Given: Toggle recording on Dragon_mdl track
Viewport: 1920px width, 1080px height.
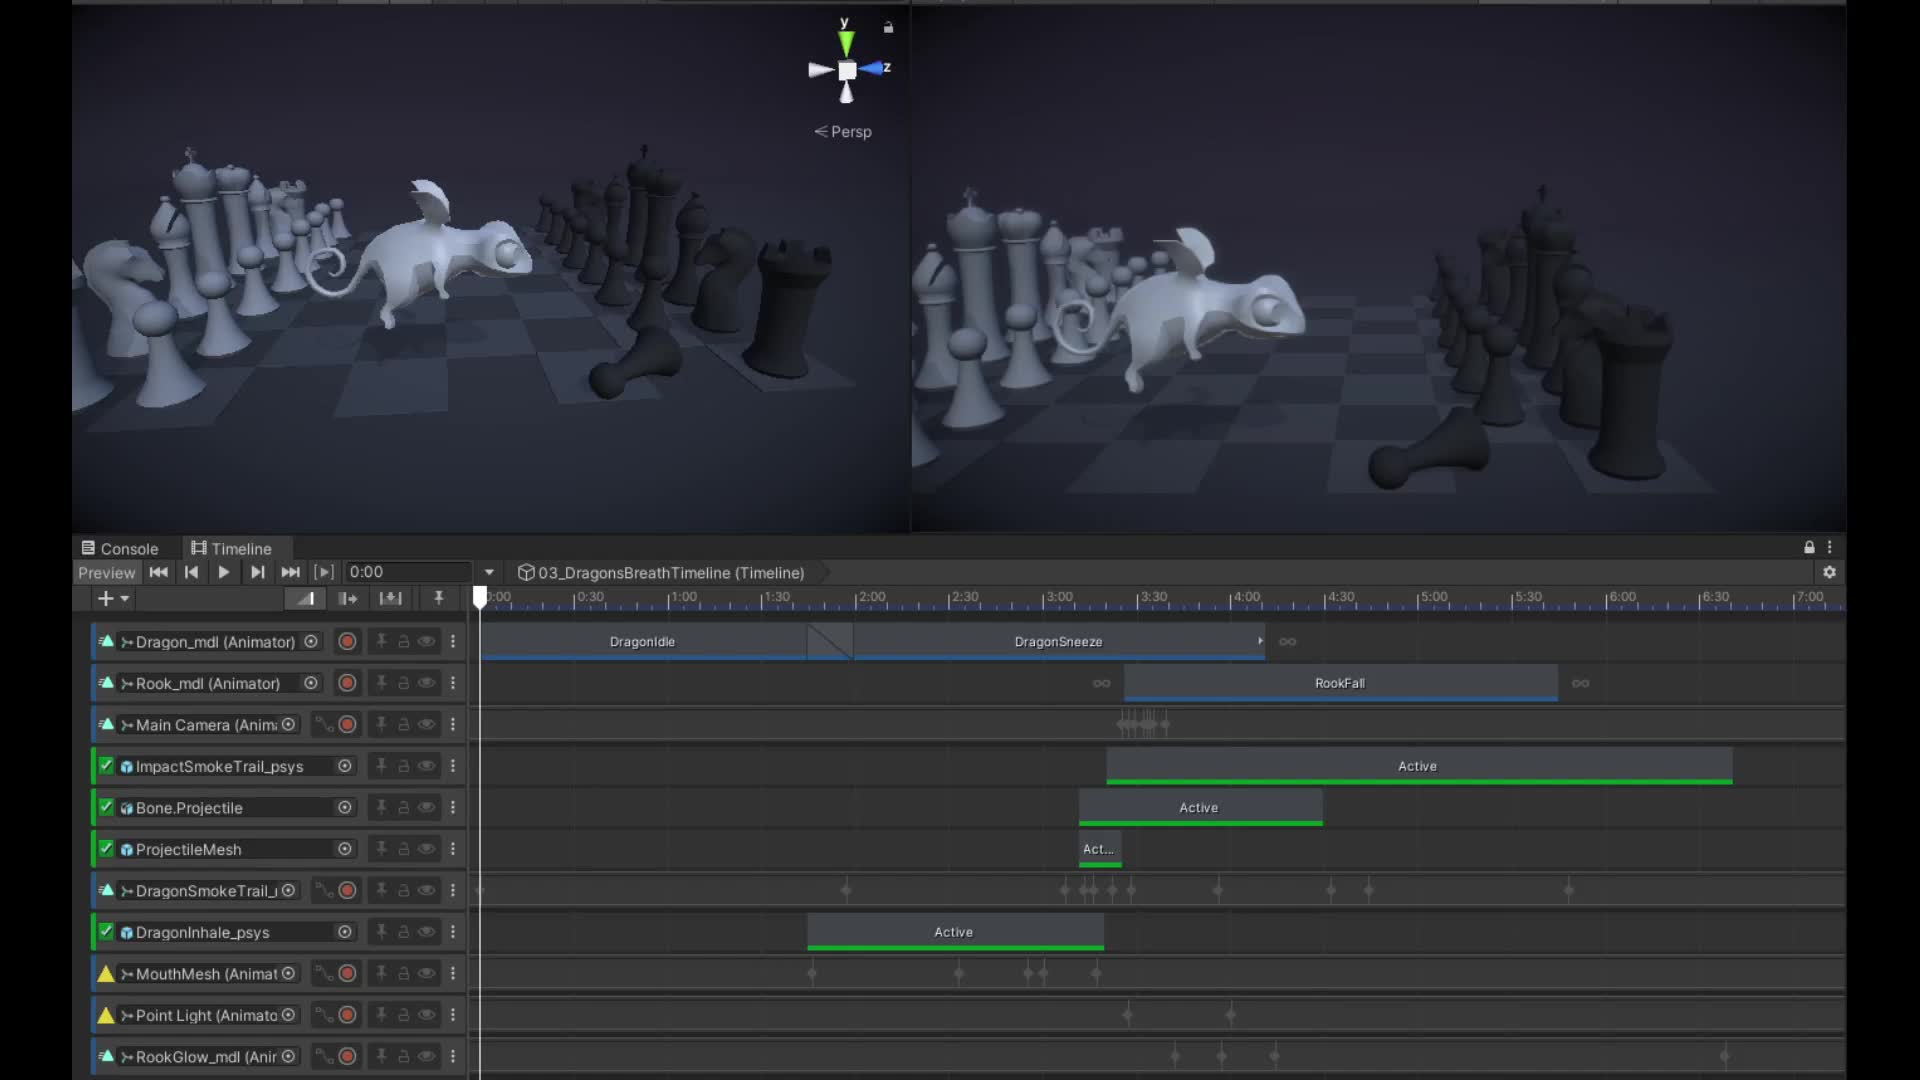Looking at the screenshot, I should (347, 641).
